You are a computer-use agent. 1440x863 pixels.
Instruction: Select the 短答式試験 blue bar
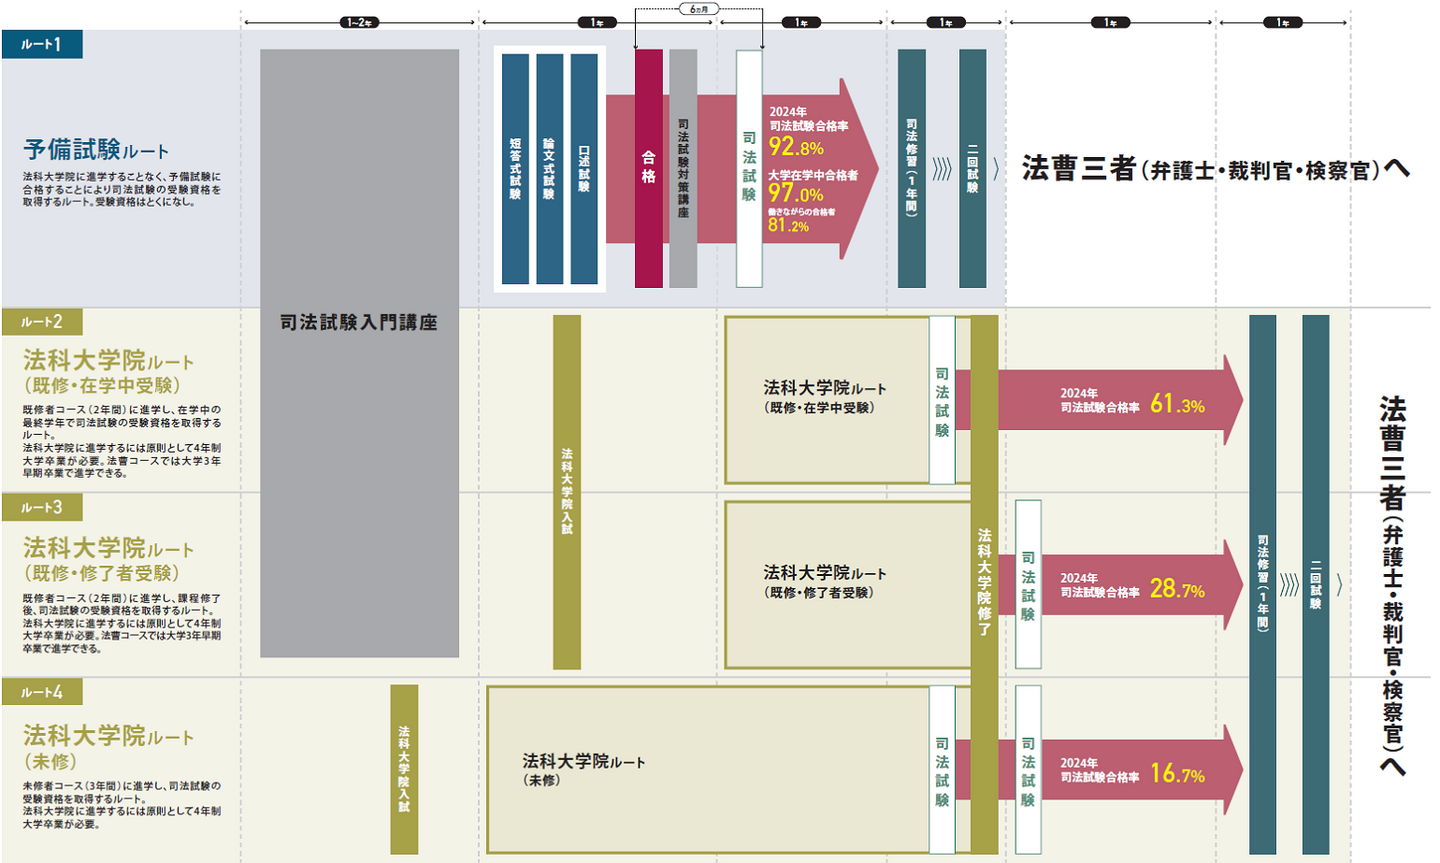[x=515, y=168]
